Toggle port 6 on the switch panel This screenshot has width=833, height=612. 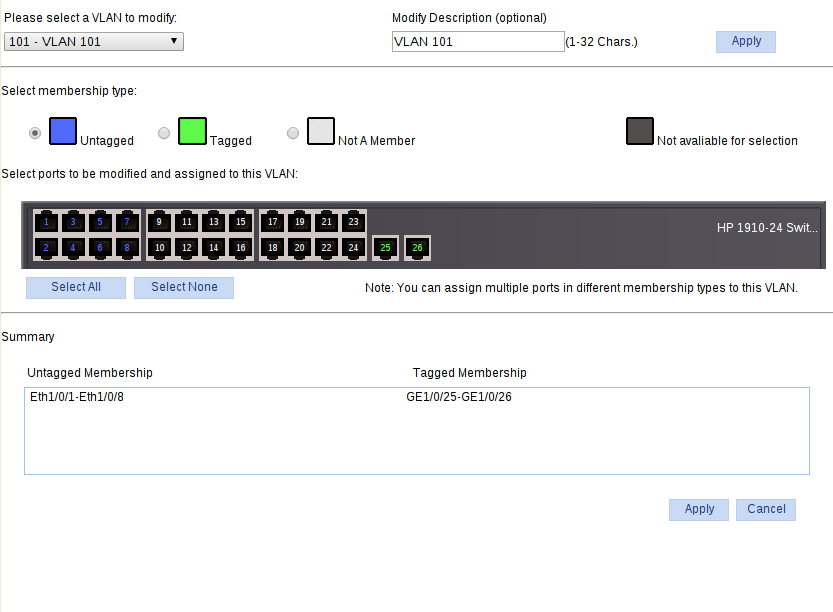pyautogui.click(x=100, y=248)
